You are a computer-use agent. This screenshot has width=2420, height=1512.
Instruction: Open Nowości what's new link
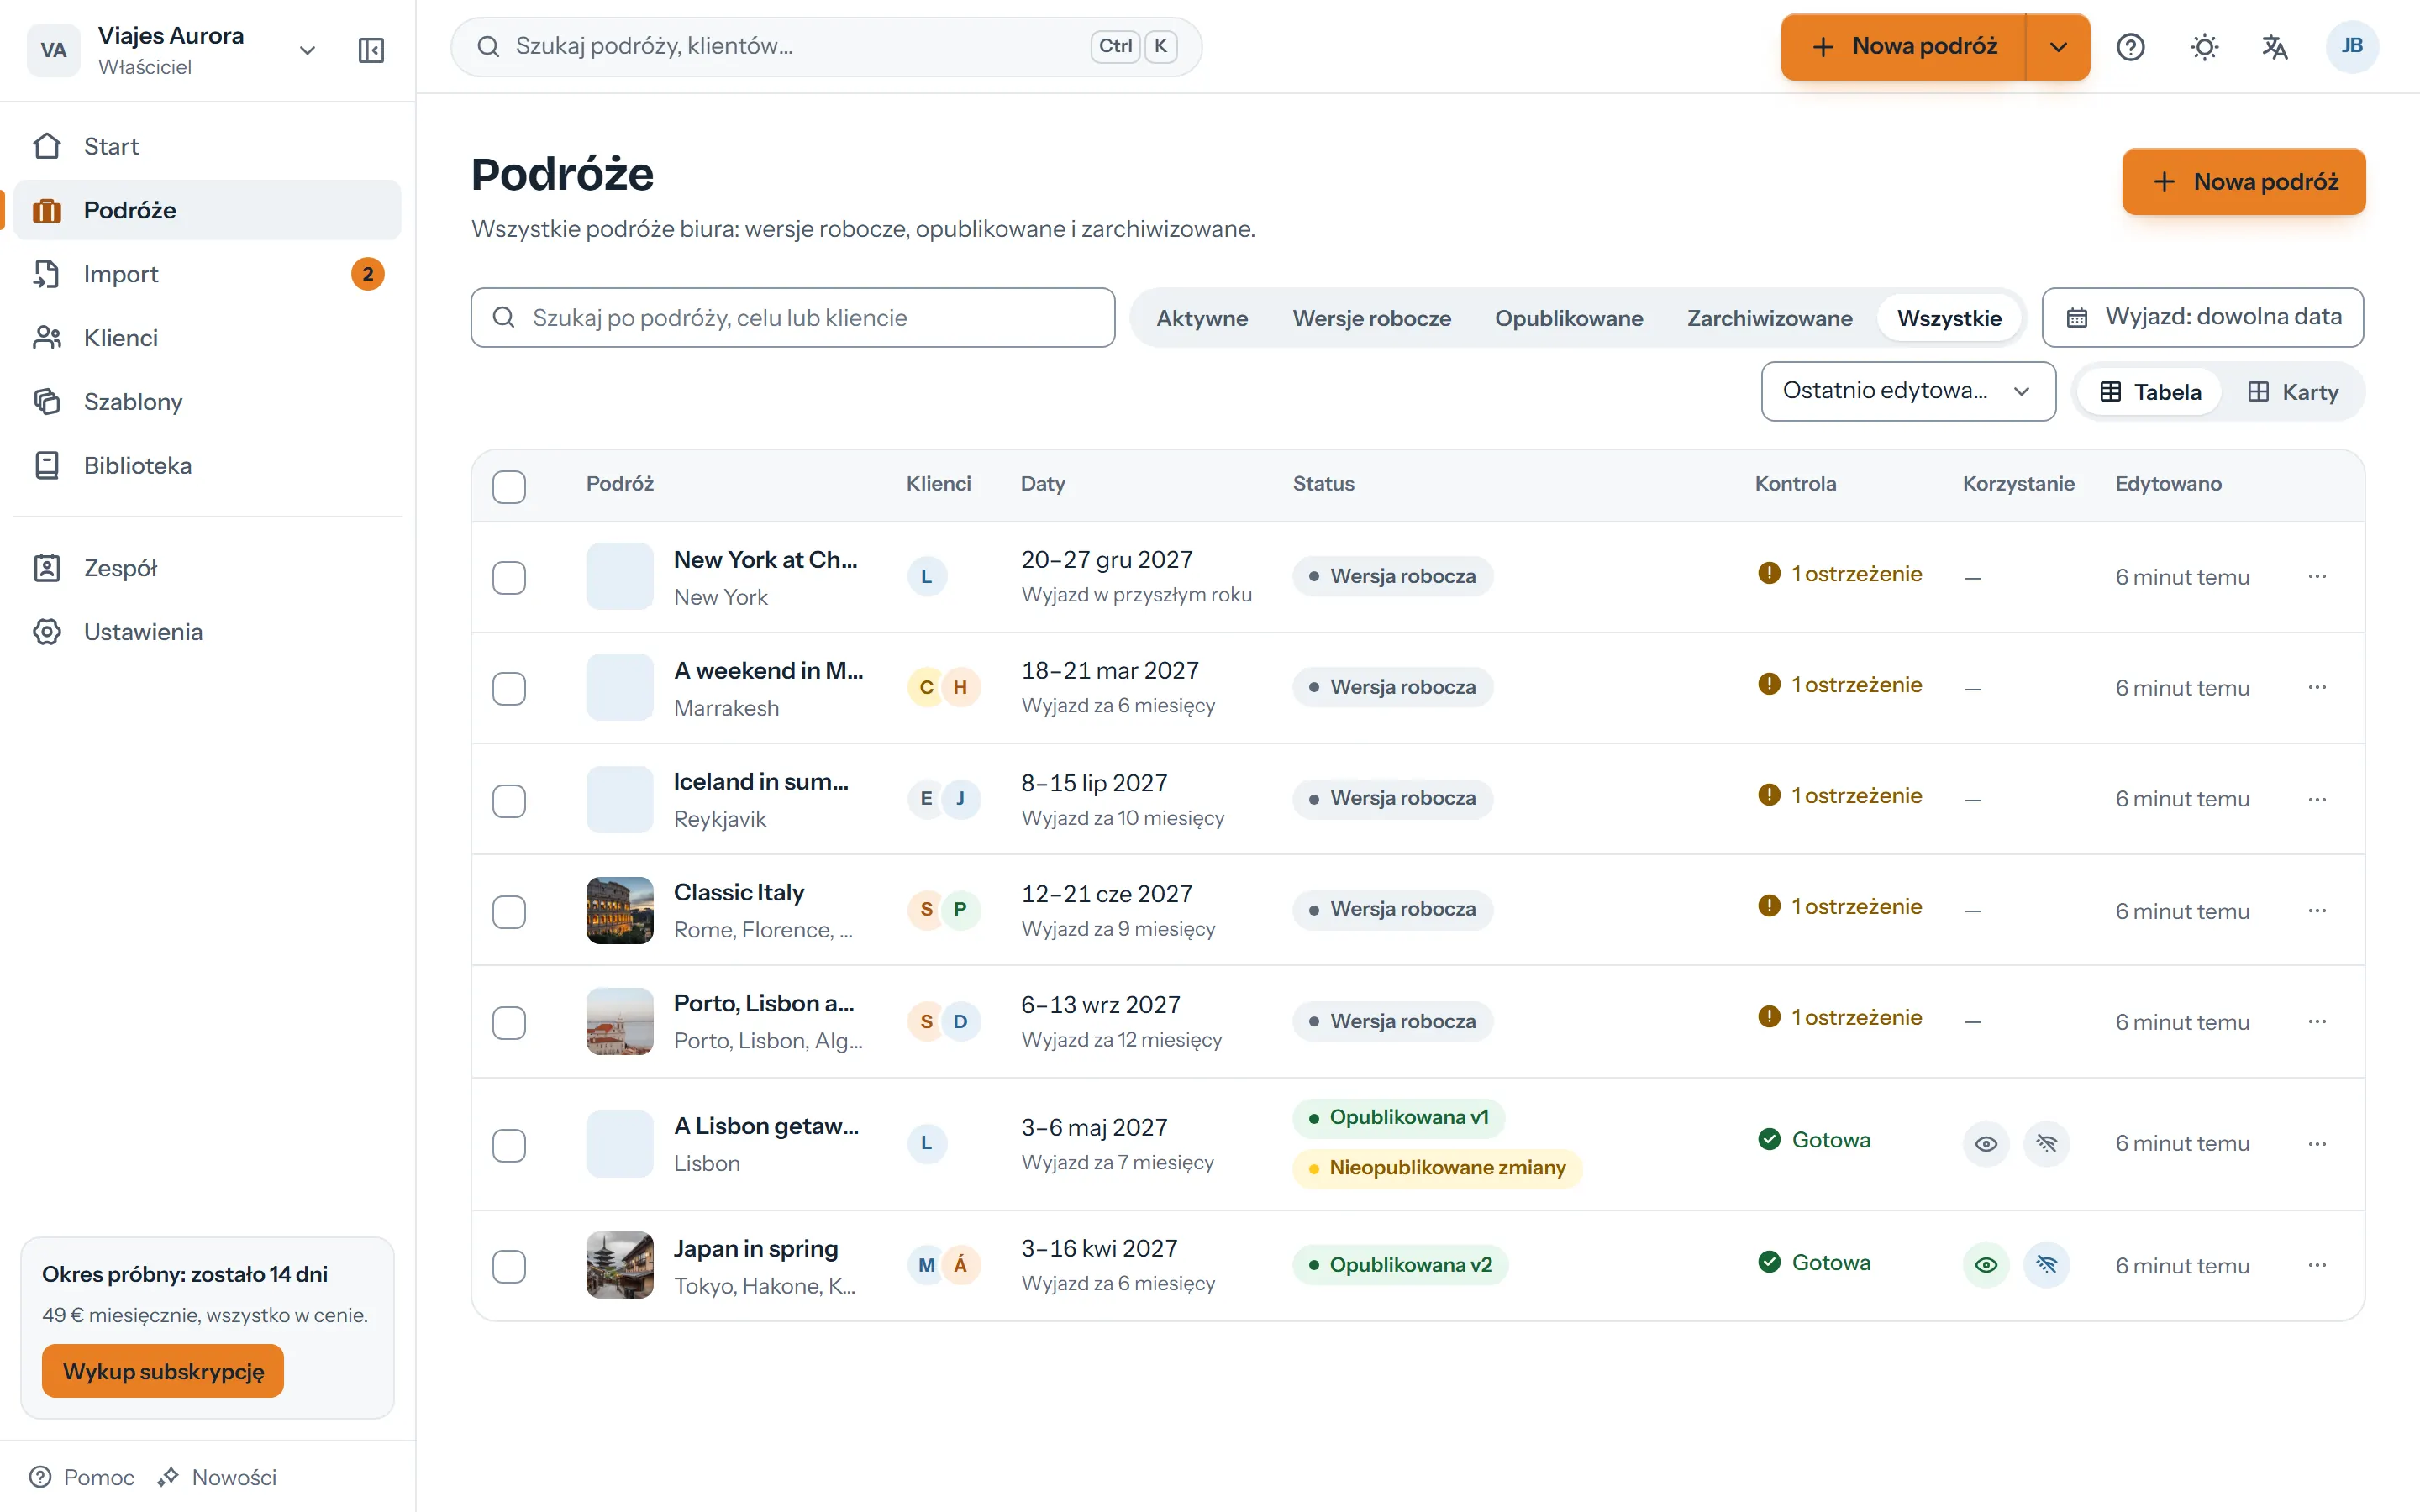point(217,1477)
